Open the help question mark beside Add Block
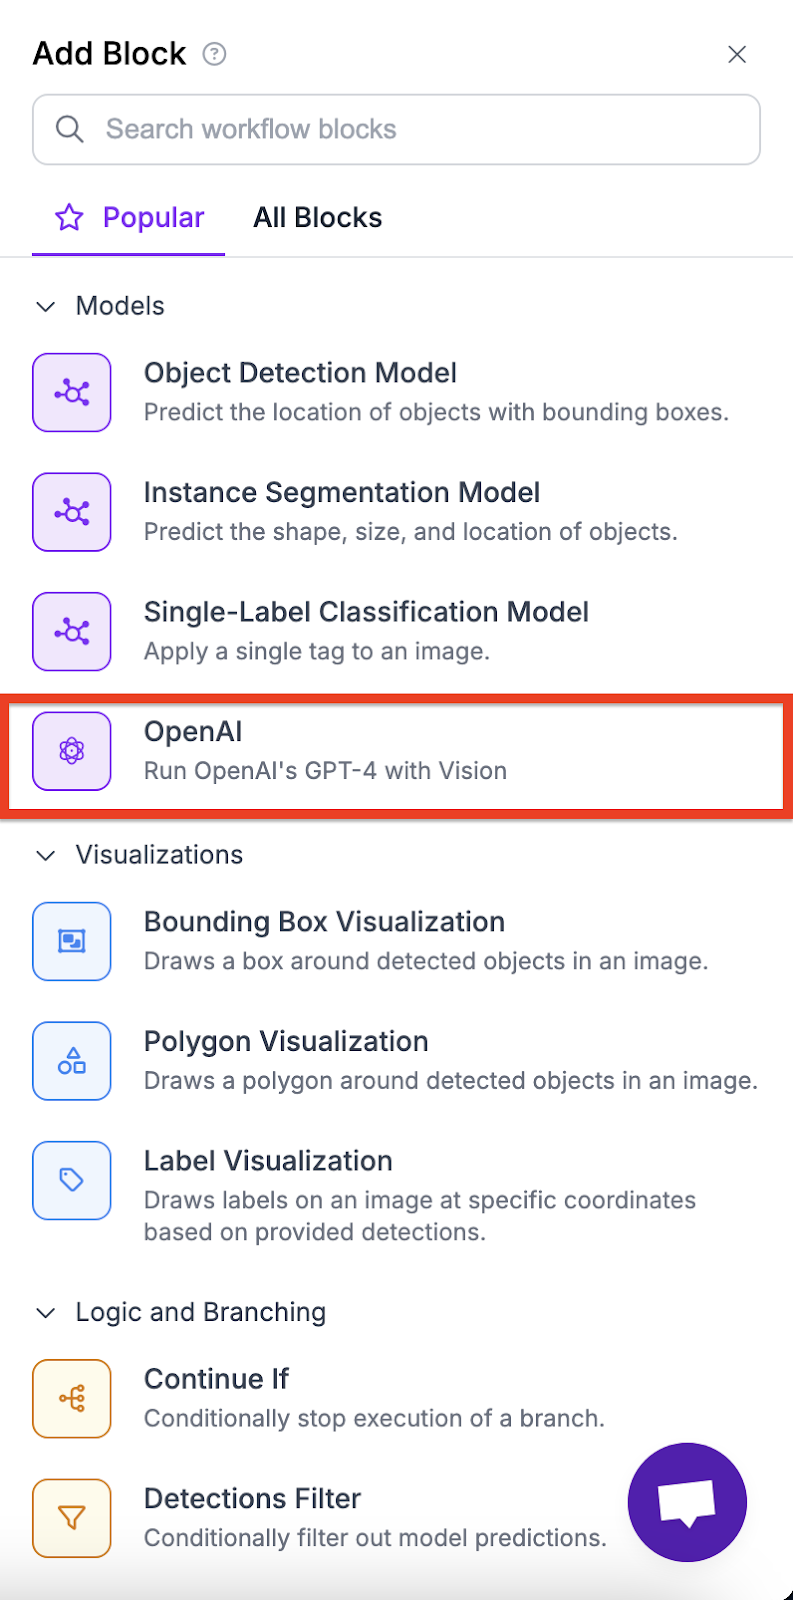 (214, 54)
